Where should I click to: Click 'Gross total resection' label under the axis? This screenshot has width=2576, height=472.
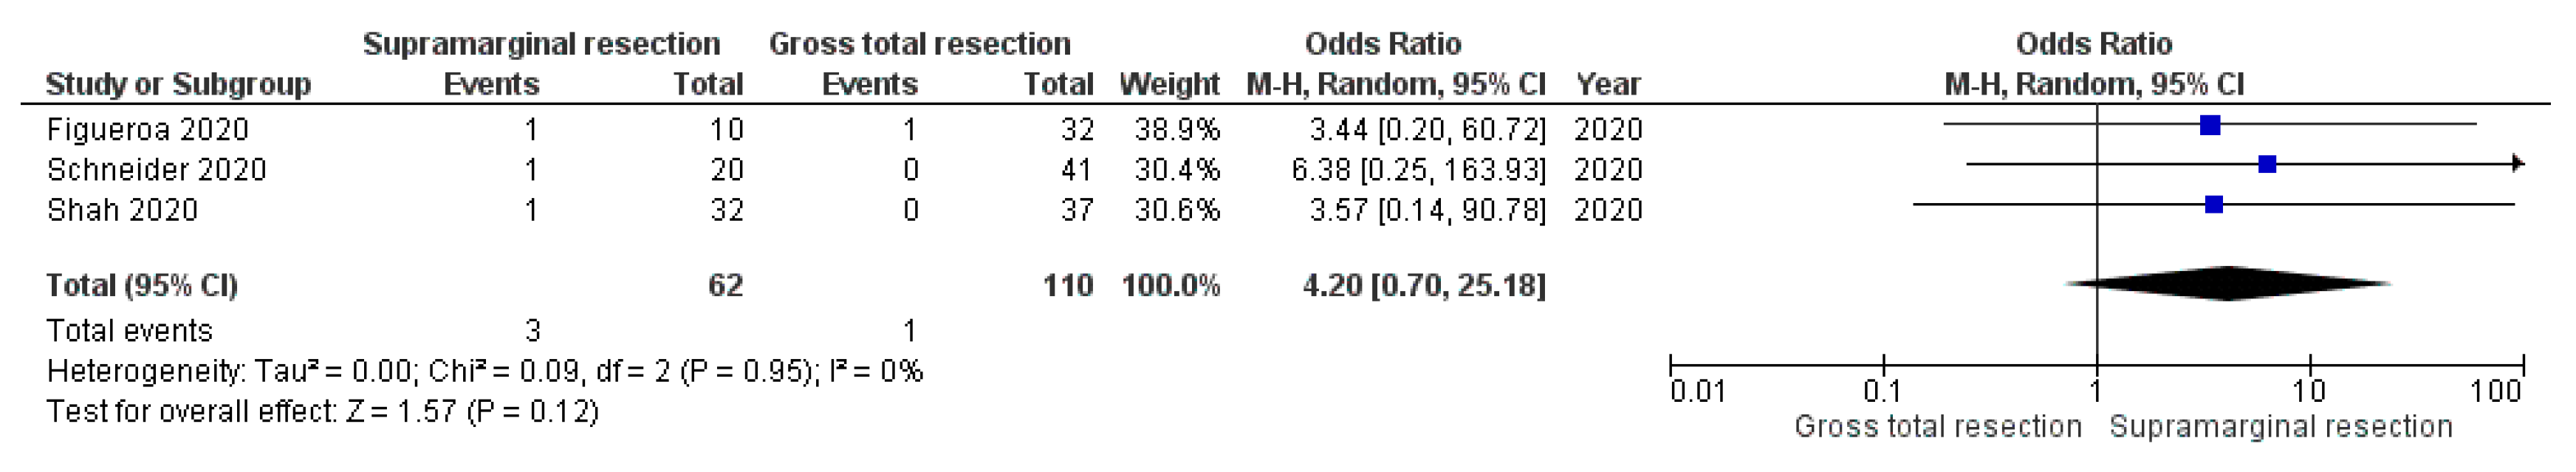1938,427
